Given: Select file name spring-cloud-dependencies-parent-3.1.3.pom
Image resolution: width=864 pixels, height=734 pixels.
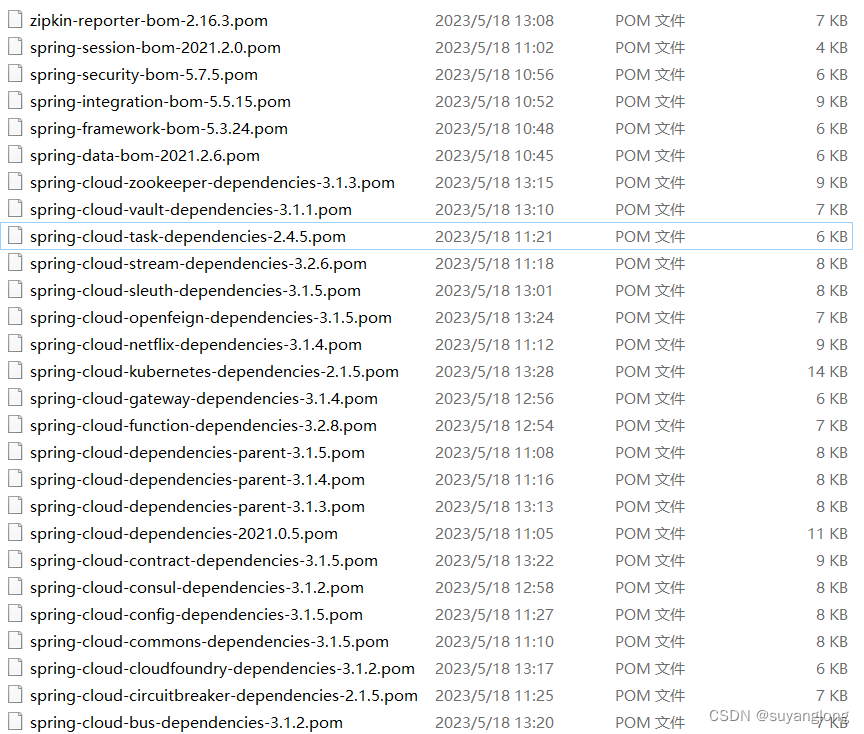Looking at the screenshot, I should click(x=197, y=507).
